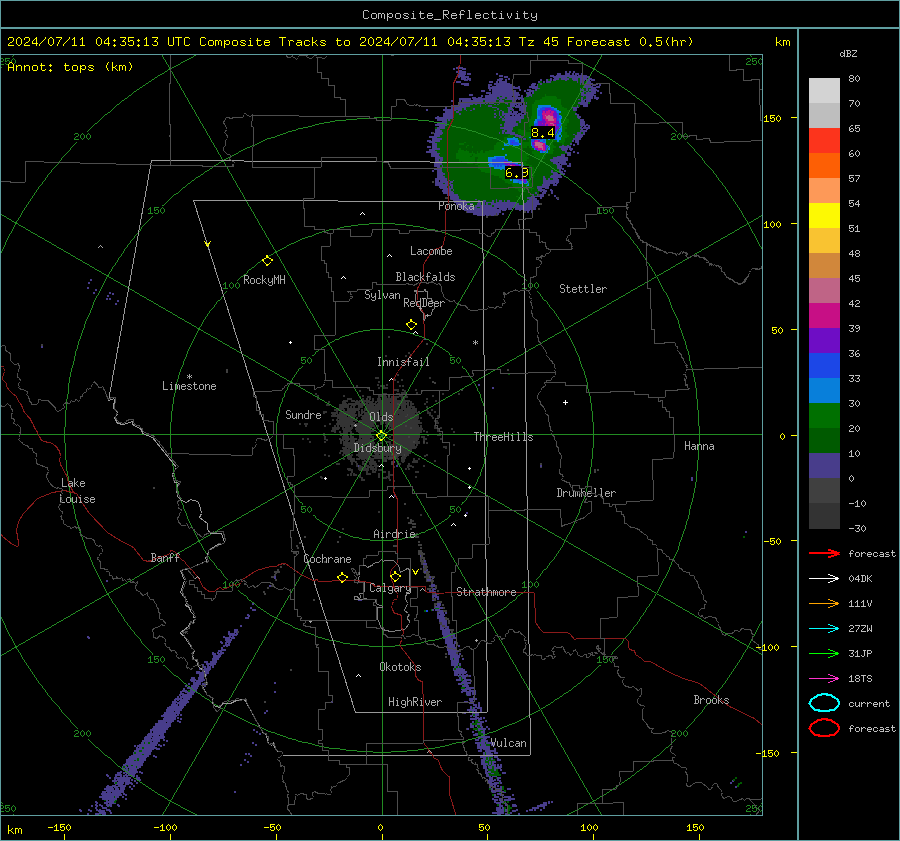This screenshot has width=900, height=841.
Task: Select the cyan 27ZW arrow legend icon
Action: (824, 629)
